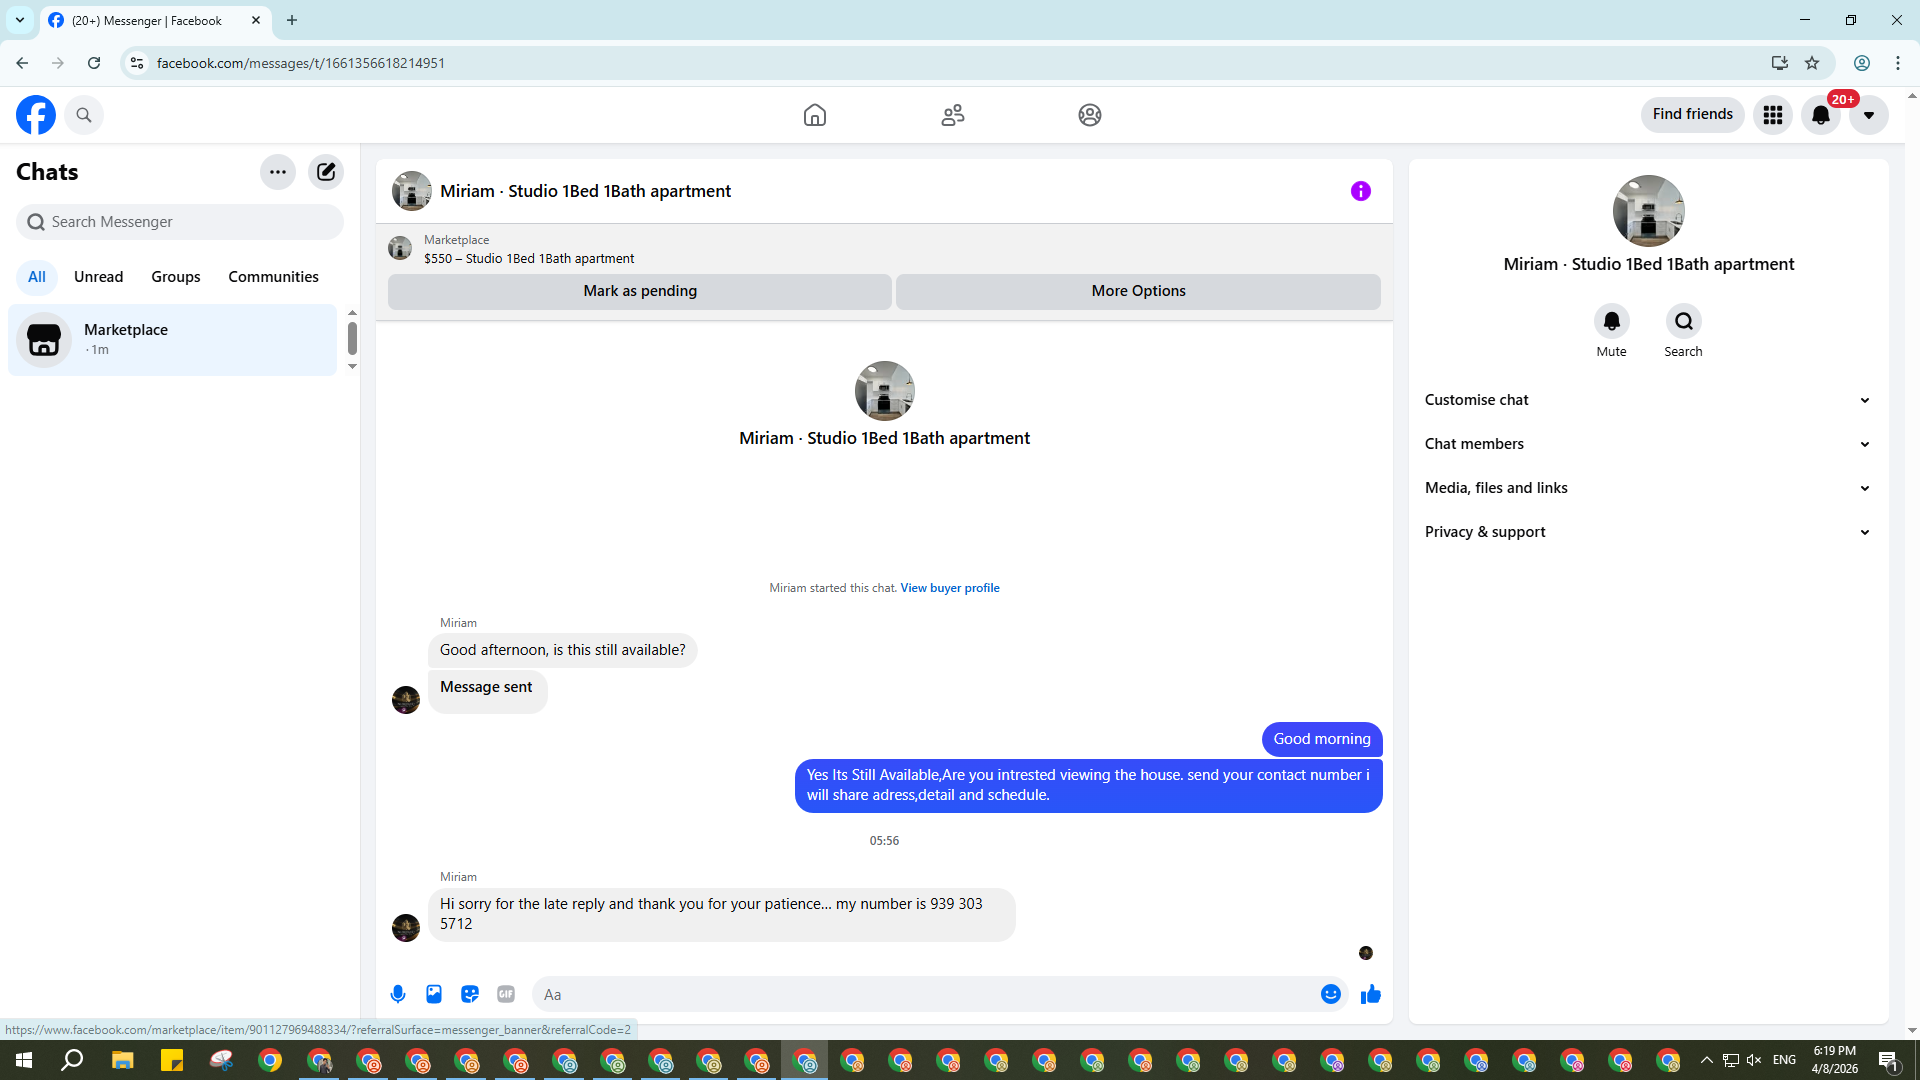The width and height of the screenshot is (1920, 1080).
Task: Open the GIF picker icon
Action: click(x=506, y=994)
